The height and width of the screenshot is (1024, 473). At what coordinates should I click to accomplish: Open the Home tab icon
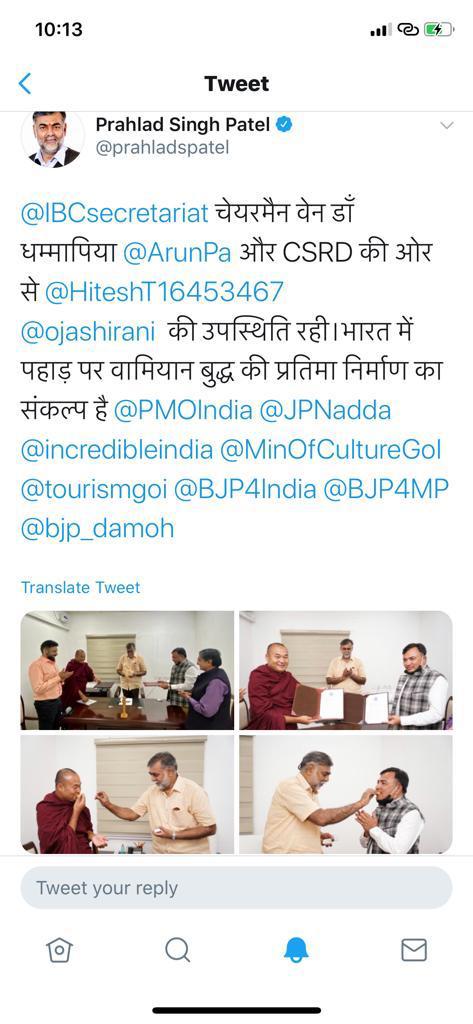click(59, 950)
